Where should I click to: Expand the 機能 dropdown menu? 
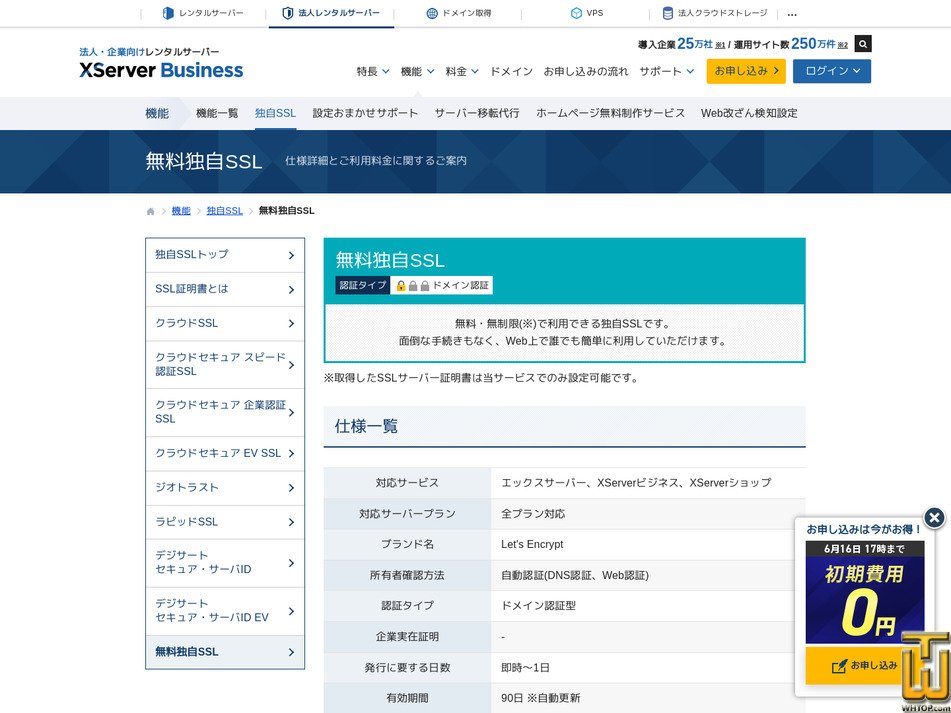click(417, 72)
